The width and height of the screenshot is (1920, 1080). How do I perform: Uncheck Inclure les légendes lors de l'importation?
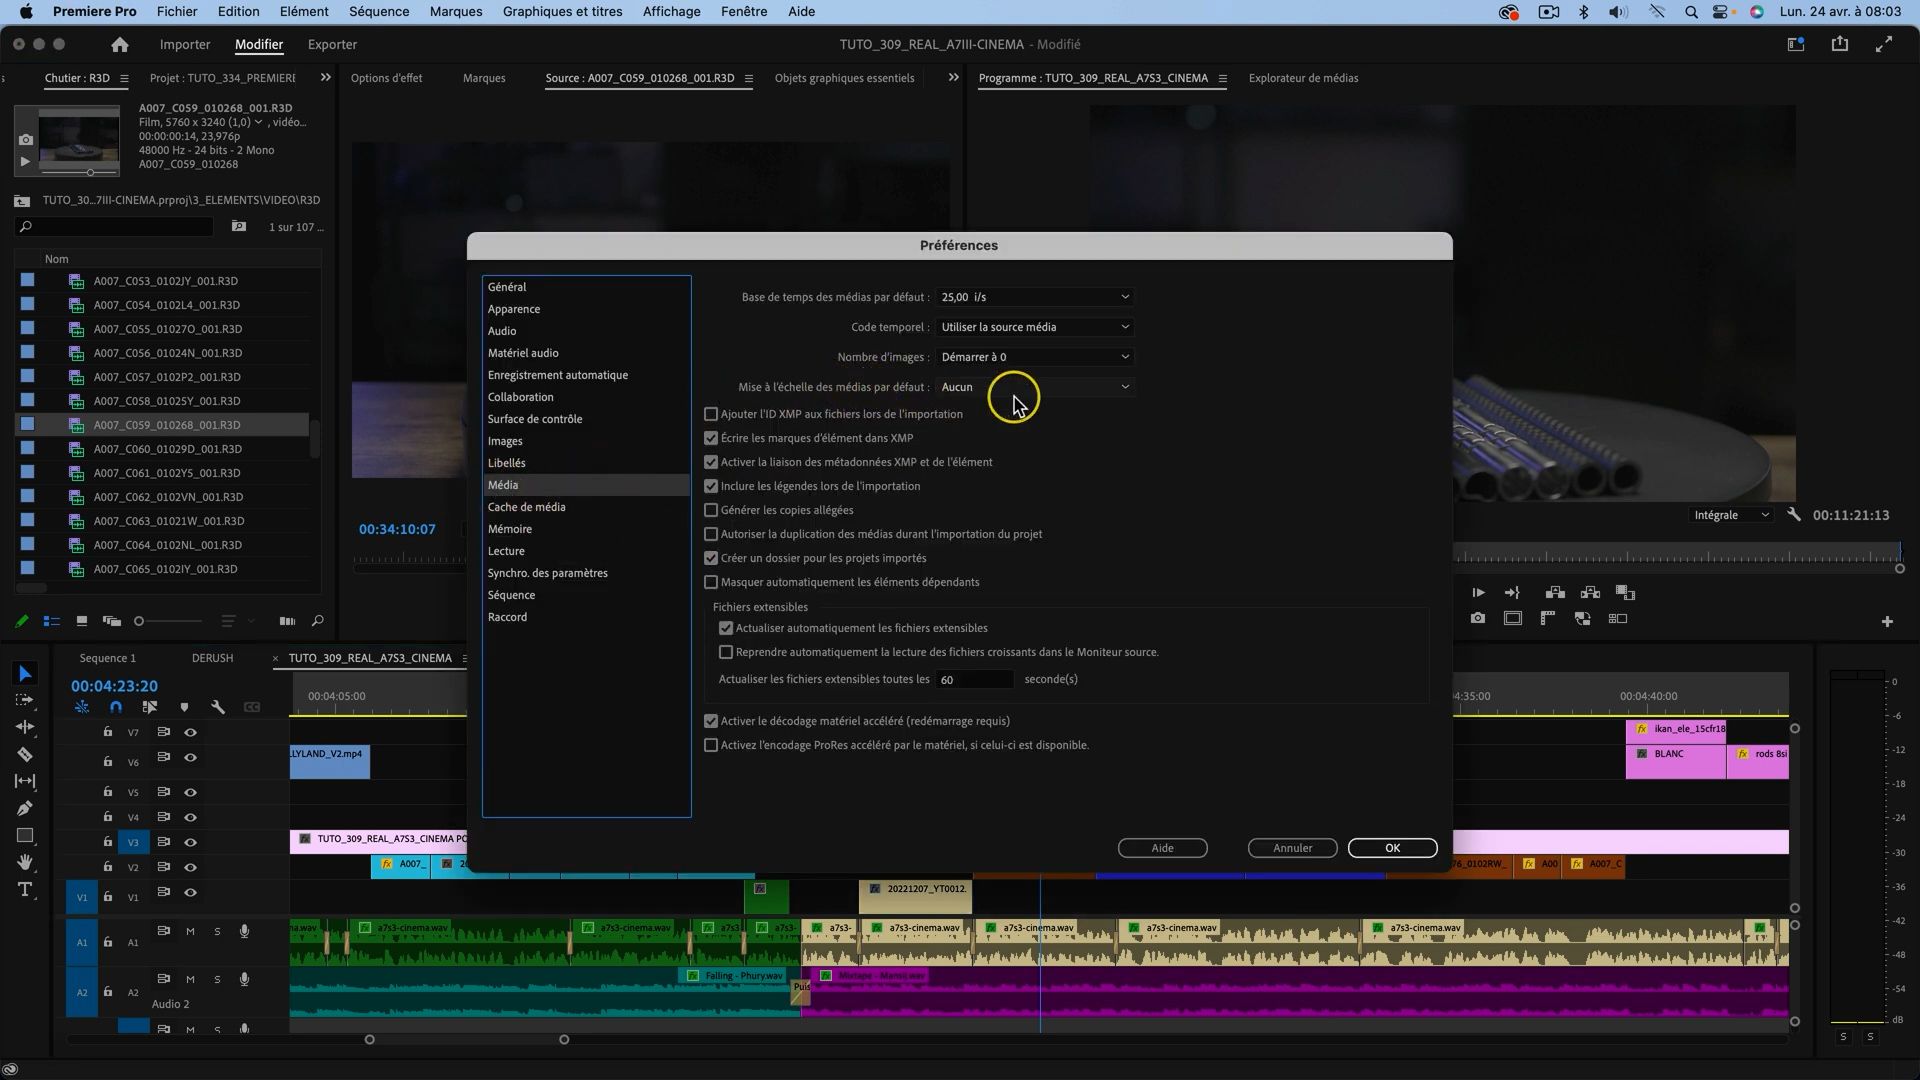[711, 486]
